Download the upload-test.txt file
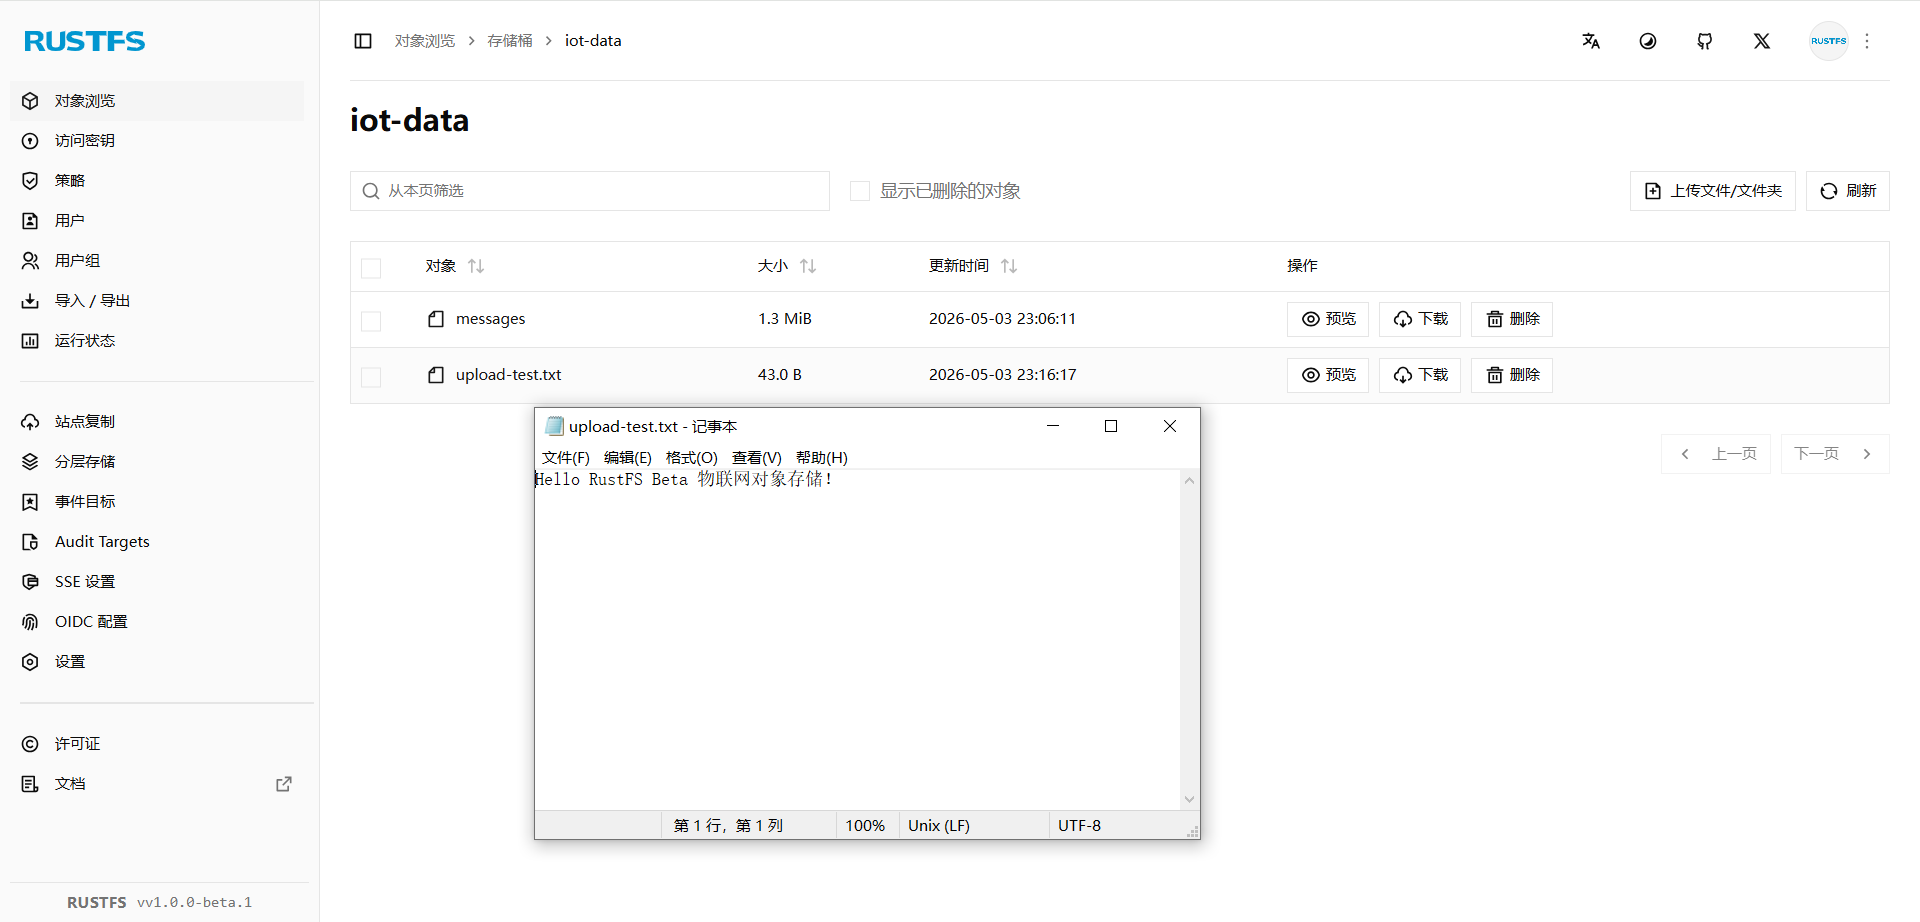 1420,375
